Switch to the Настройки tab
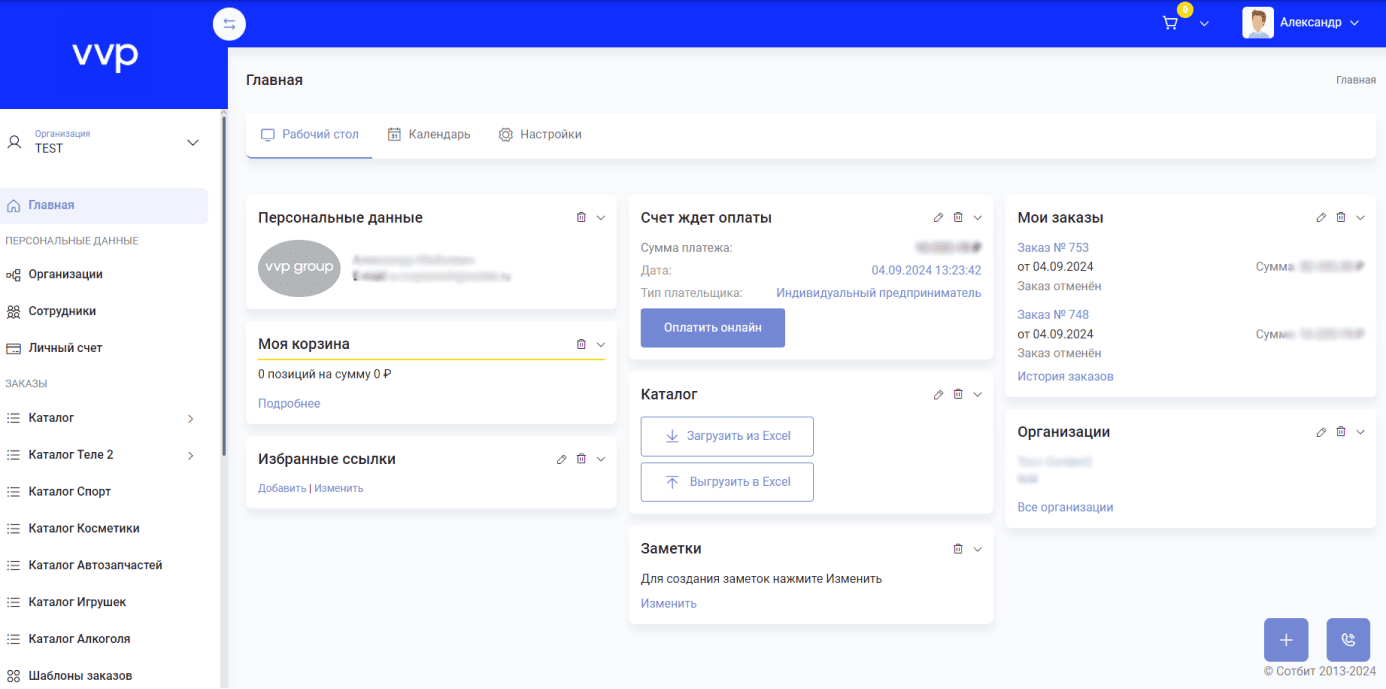The width and height of the screenshot is (1386, 689). (540, 134)
